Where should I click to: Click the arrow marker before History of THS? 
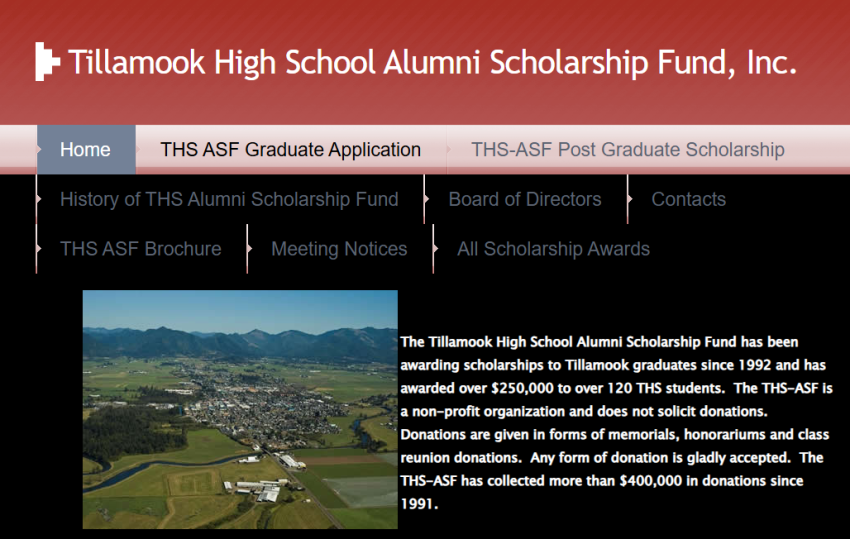[x=38, y=199]
